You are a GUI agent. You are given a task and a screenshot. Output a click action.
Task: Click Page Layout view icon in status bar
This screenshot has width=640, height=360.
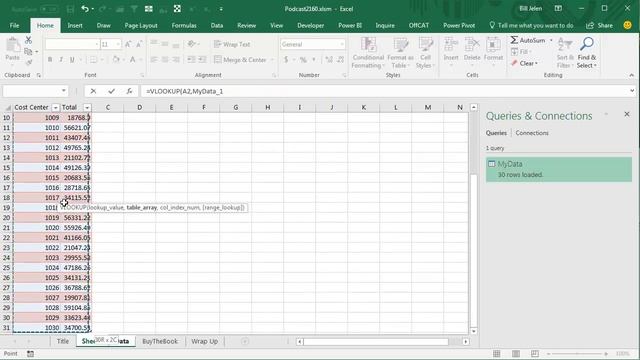click(516, 353)
